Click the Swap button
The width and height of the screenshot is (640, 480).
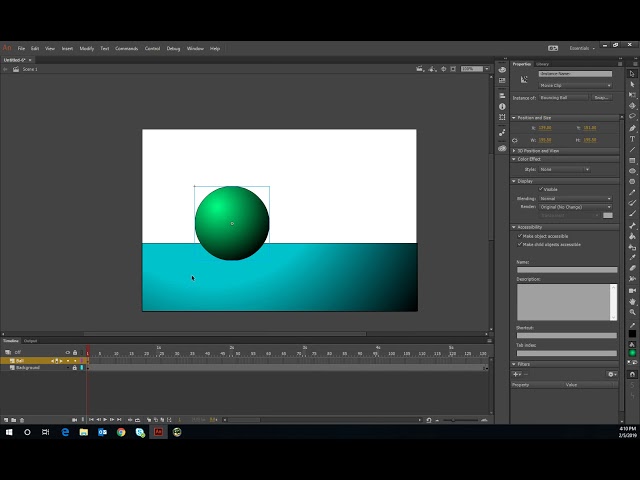pos(601,98)
